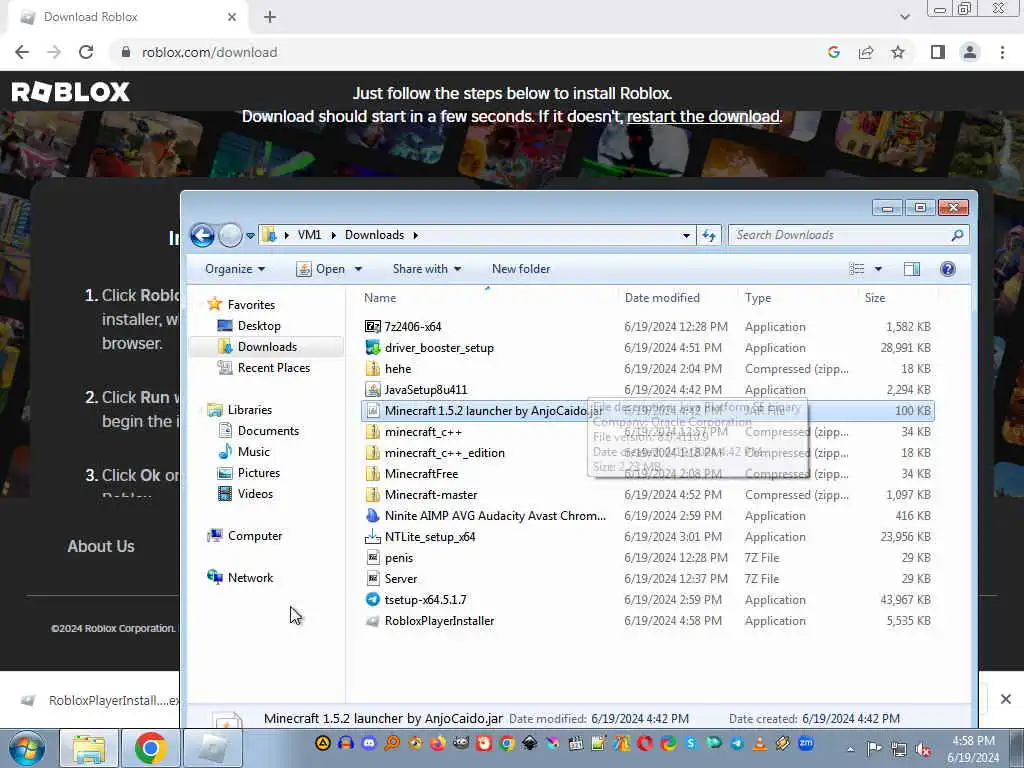Select JavaSetup8u411 file

426,390
